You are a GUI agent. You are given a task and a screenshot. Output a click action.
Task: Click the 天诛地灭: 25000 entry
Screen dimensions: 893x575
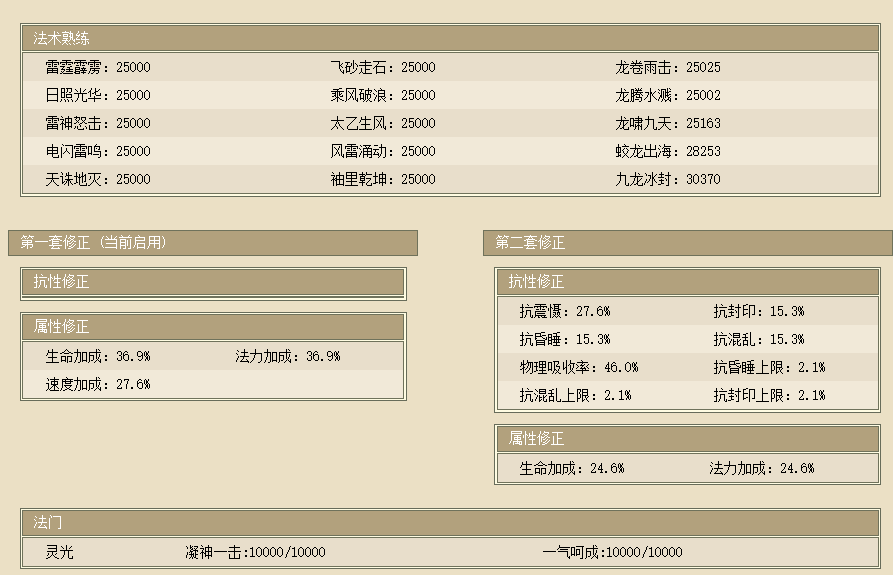click(98, 180)
